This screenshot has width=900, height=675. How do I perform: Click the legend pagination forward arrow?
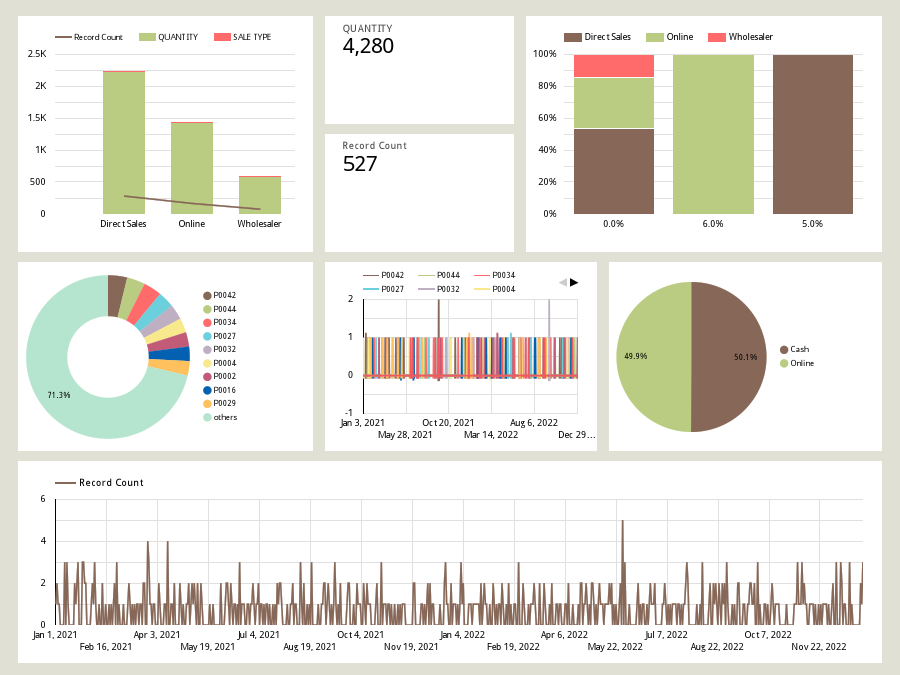(x=574, y=282)
